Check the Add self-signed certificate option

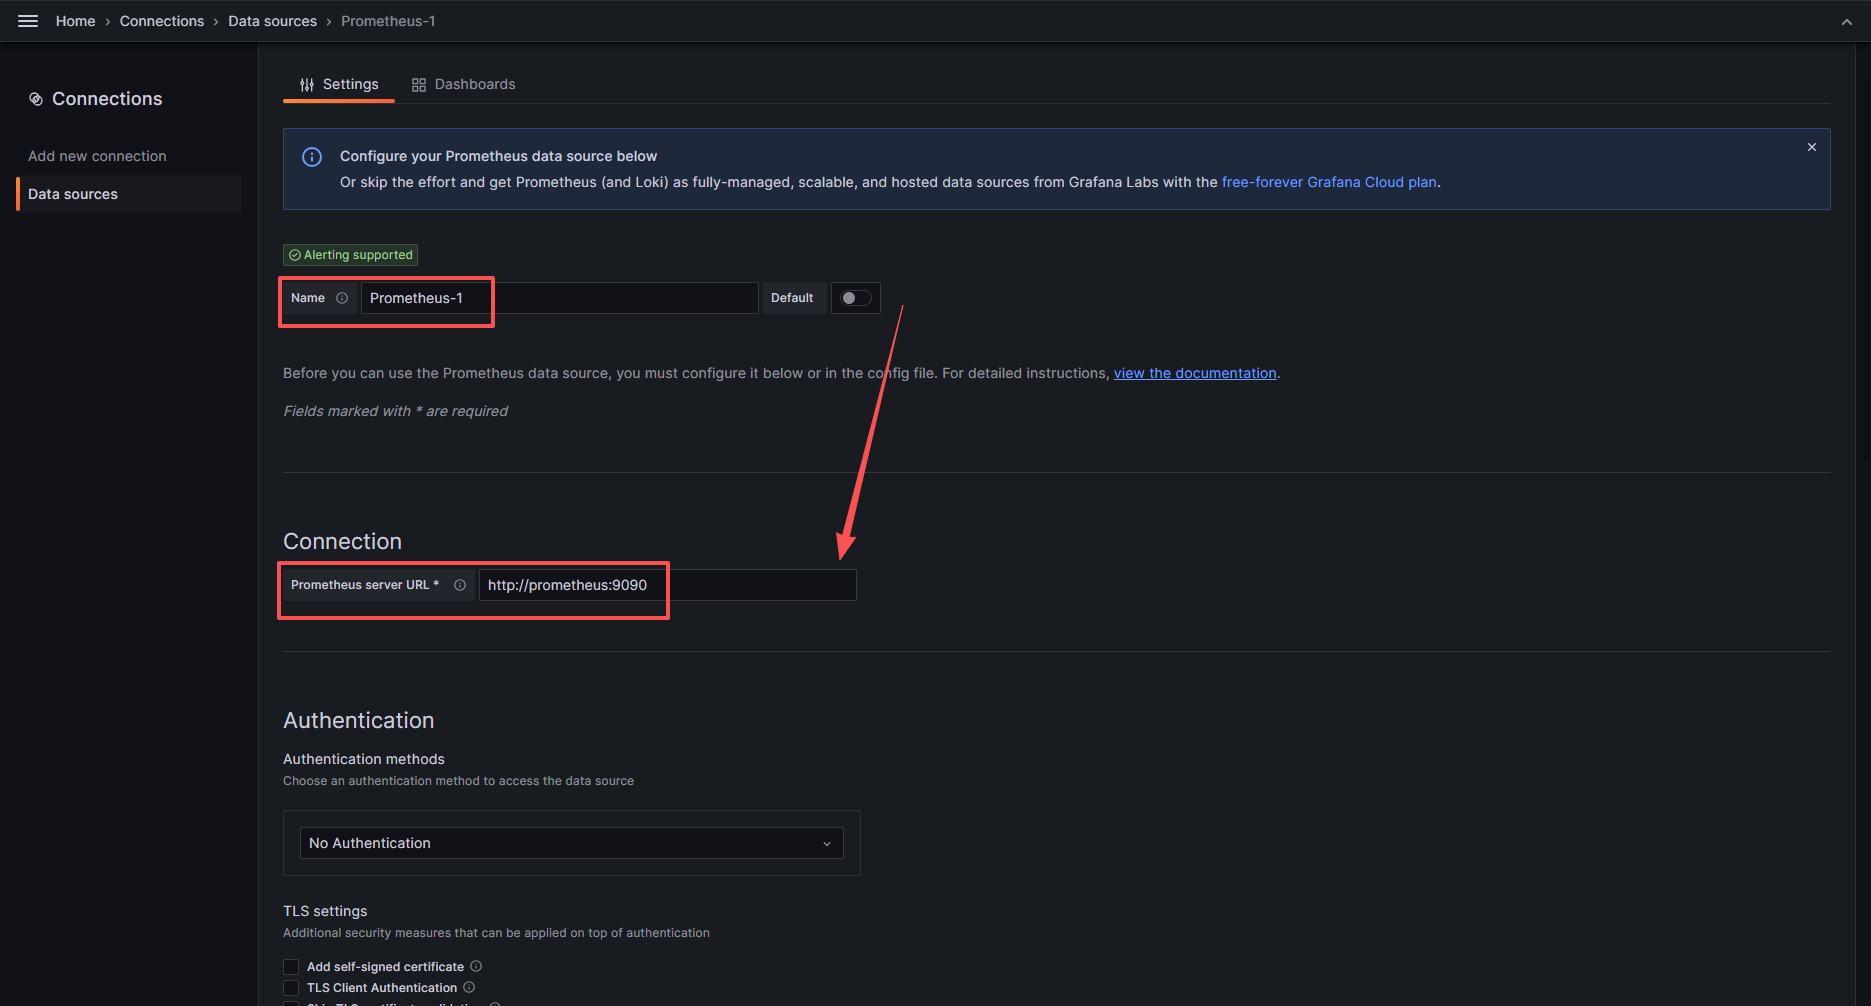point(291,966)
